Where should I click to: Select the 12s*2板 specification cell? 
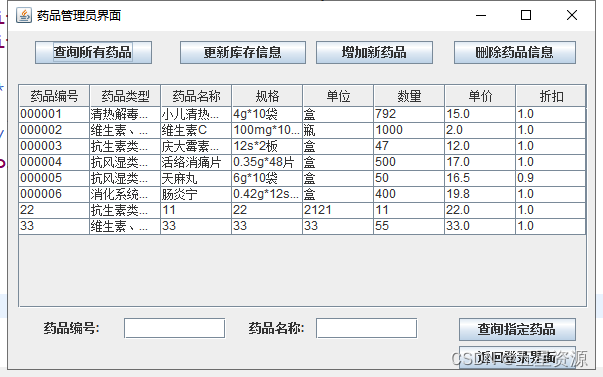tap(267, 146)
